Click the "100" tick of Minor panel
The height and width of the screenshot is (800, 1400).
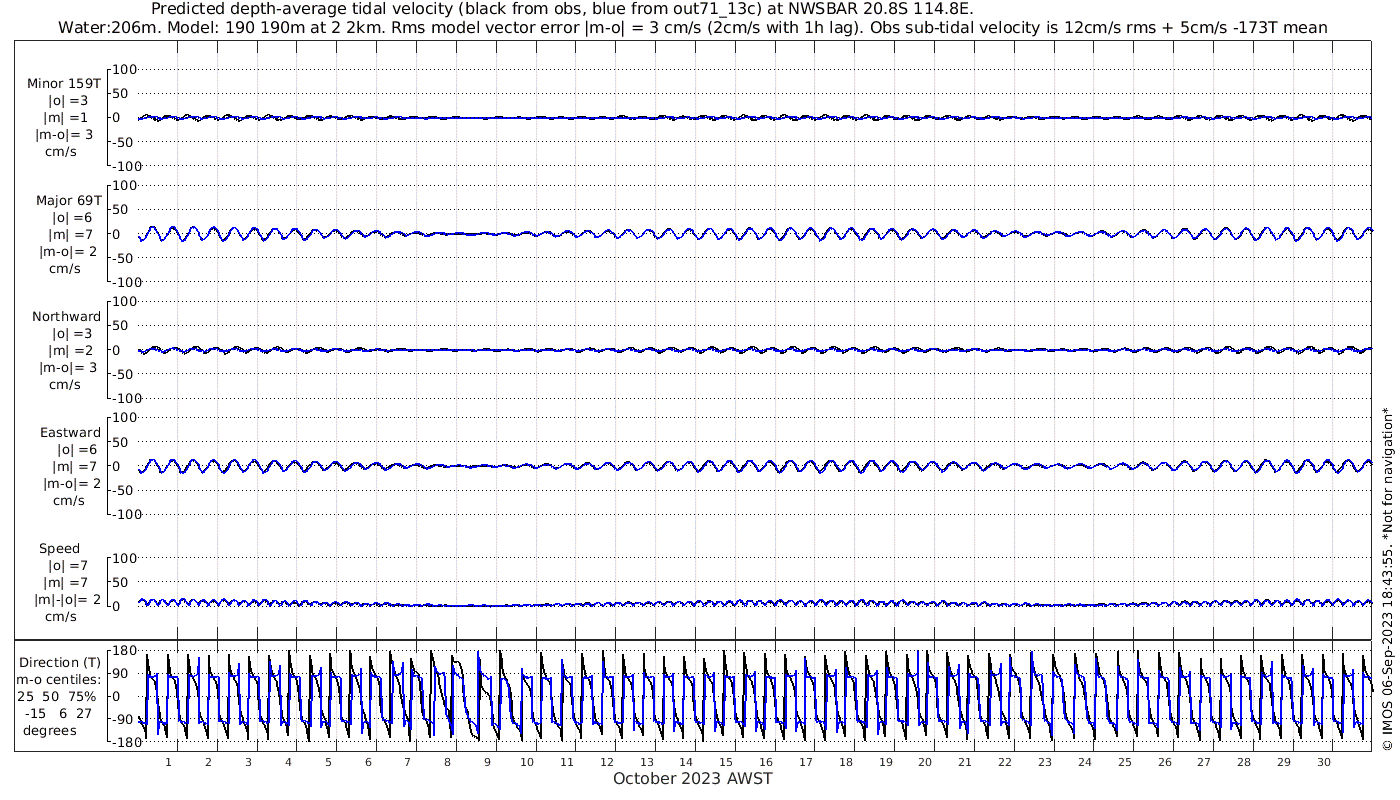[x=123, y=69]
